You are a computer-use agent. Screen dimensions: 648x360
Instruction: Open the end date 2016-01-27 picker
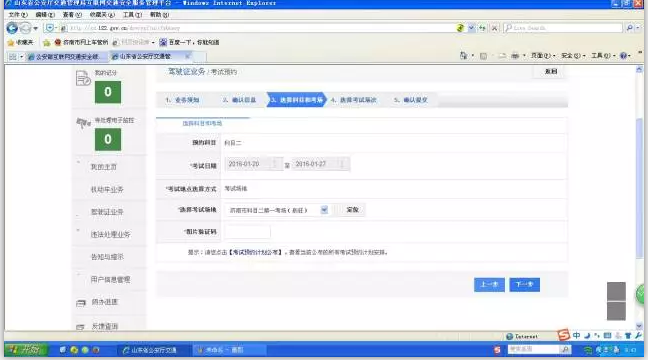pos(320,164)
